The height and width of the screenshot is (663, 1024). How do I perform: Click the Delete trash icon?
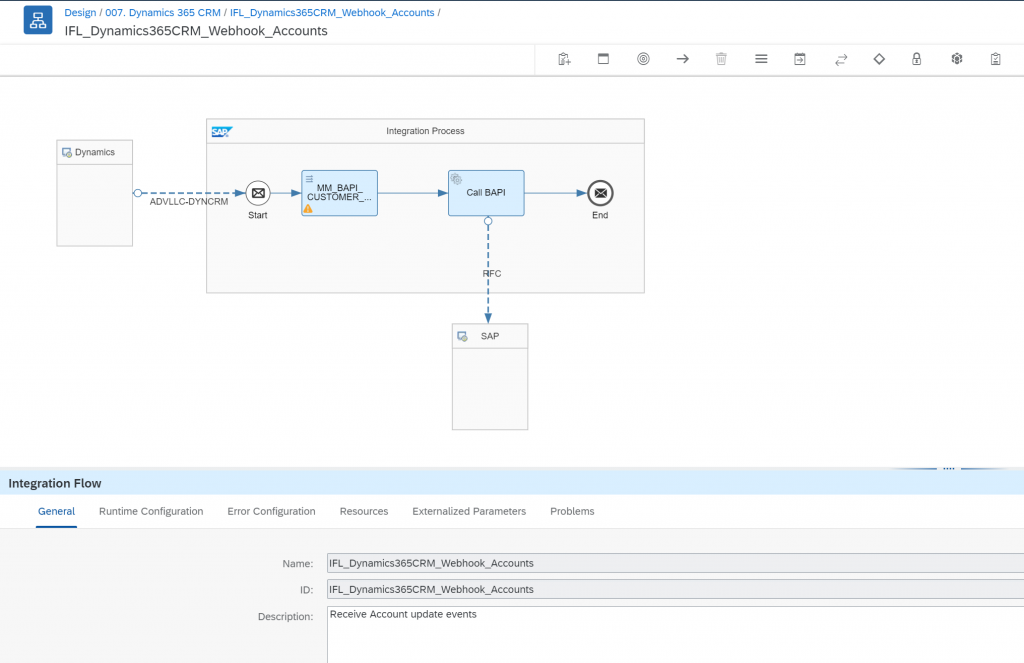click(721, 59)
